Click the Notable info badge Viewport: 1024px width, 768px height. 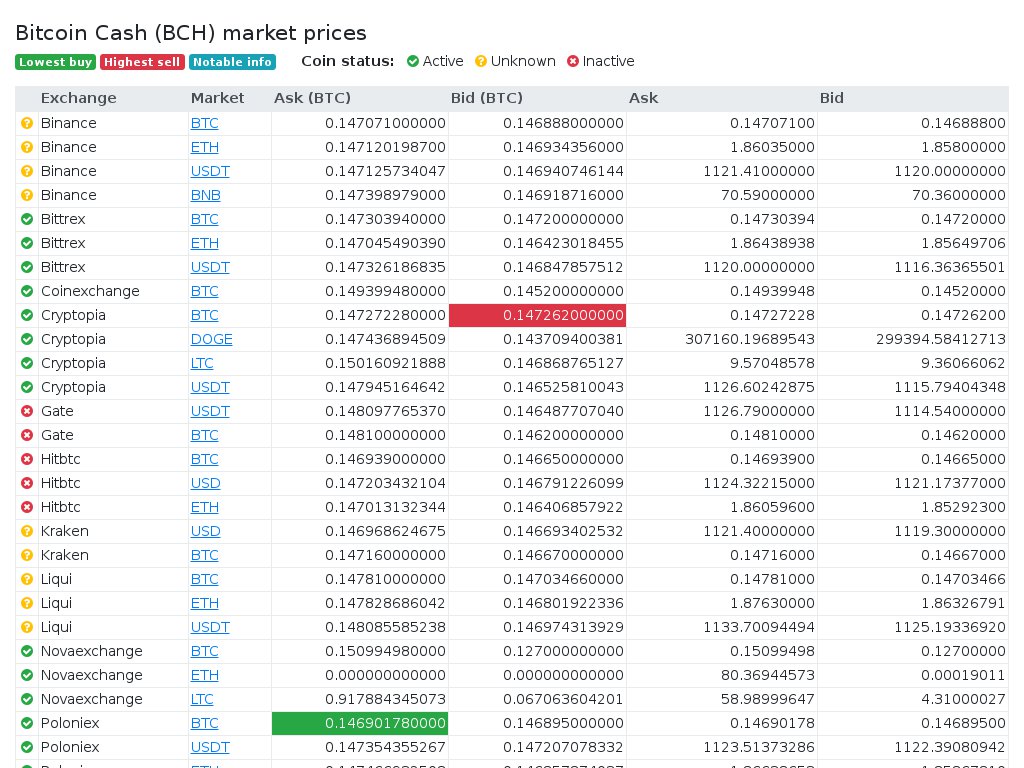click(x=232, y=62)
